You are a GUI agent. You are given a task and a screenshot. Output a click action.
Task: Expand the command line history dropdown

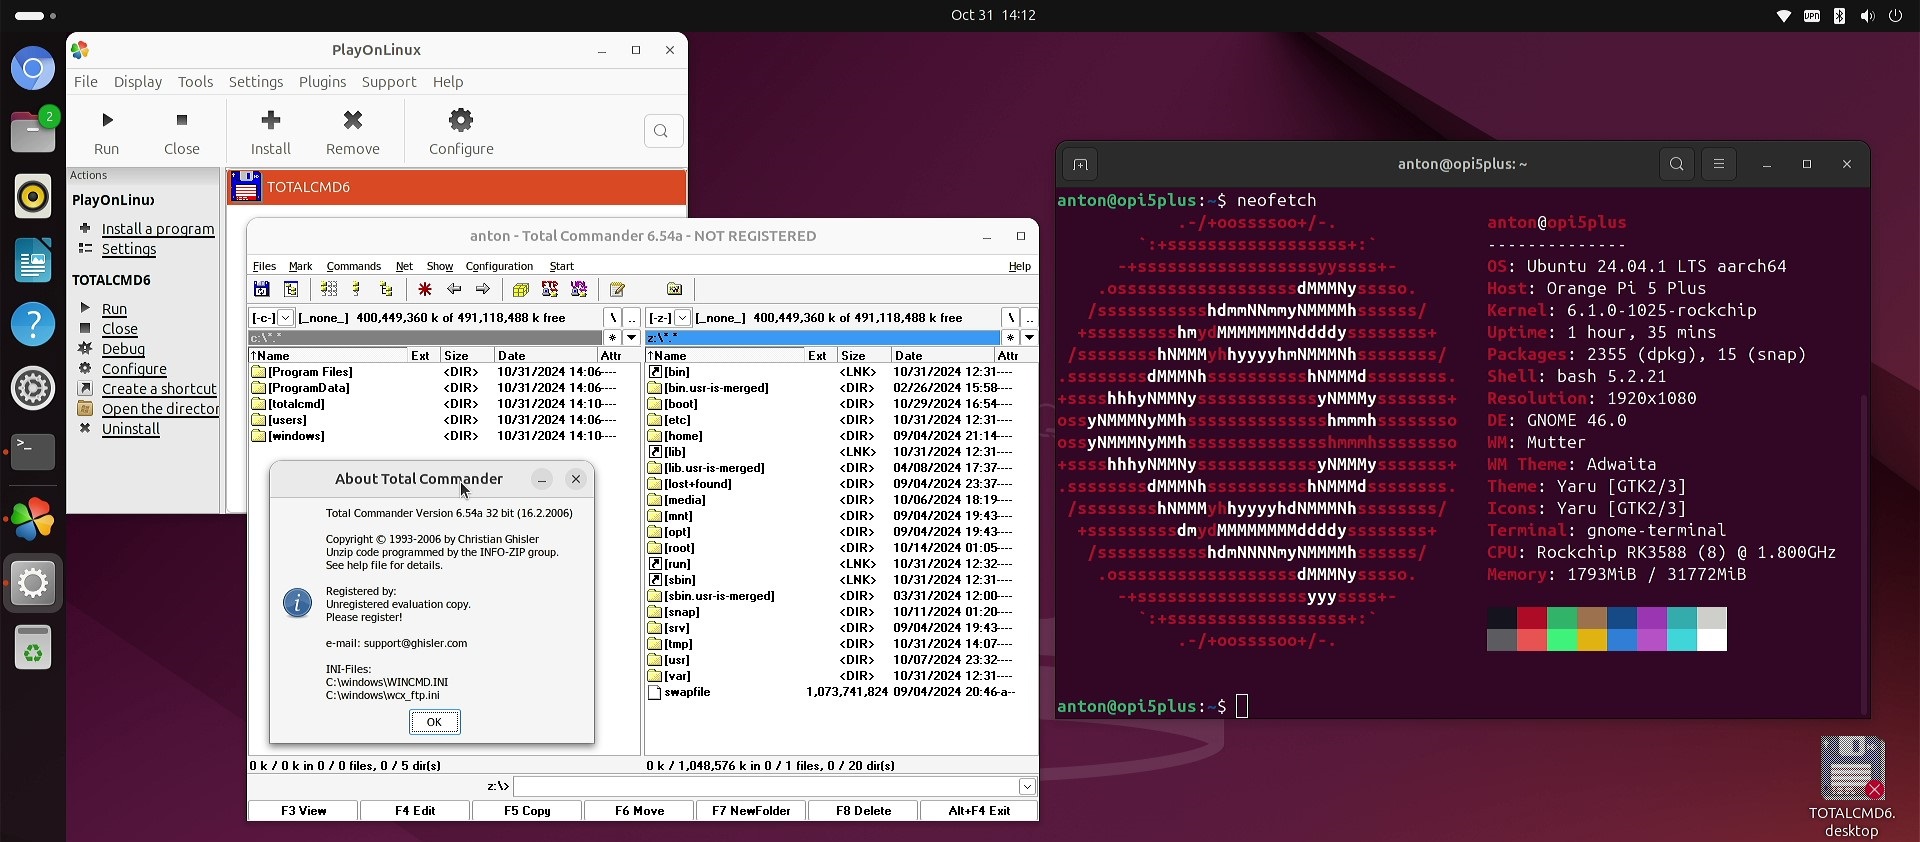coord(1026,787)
